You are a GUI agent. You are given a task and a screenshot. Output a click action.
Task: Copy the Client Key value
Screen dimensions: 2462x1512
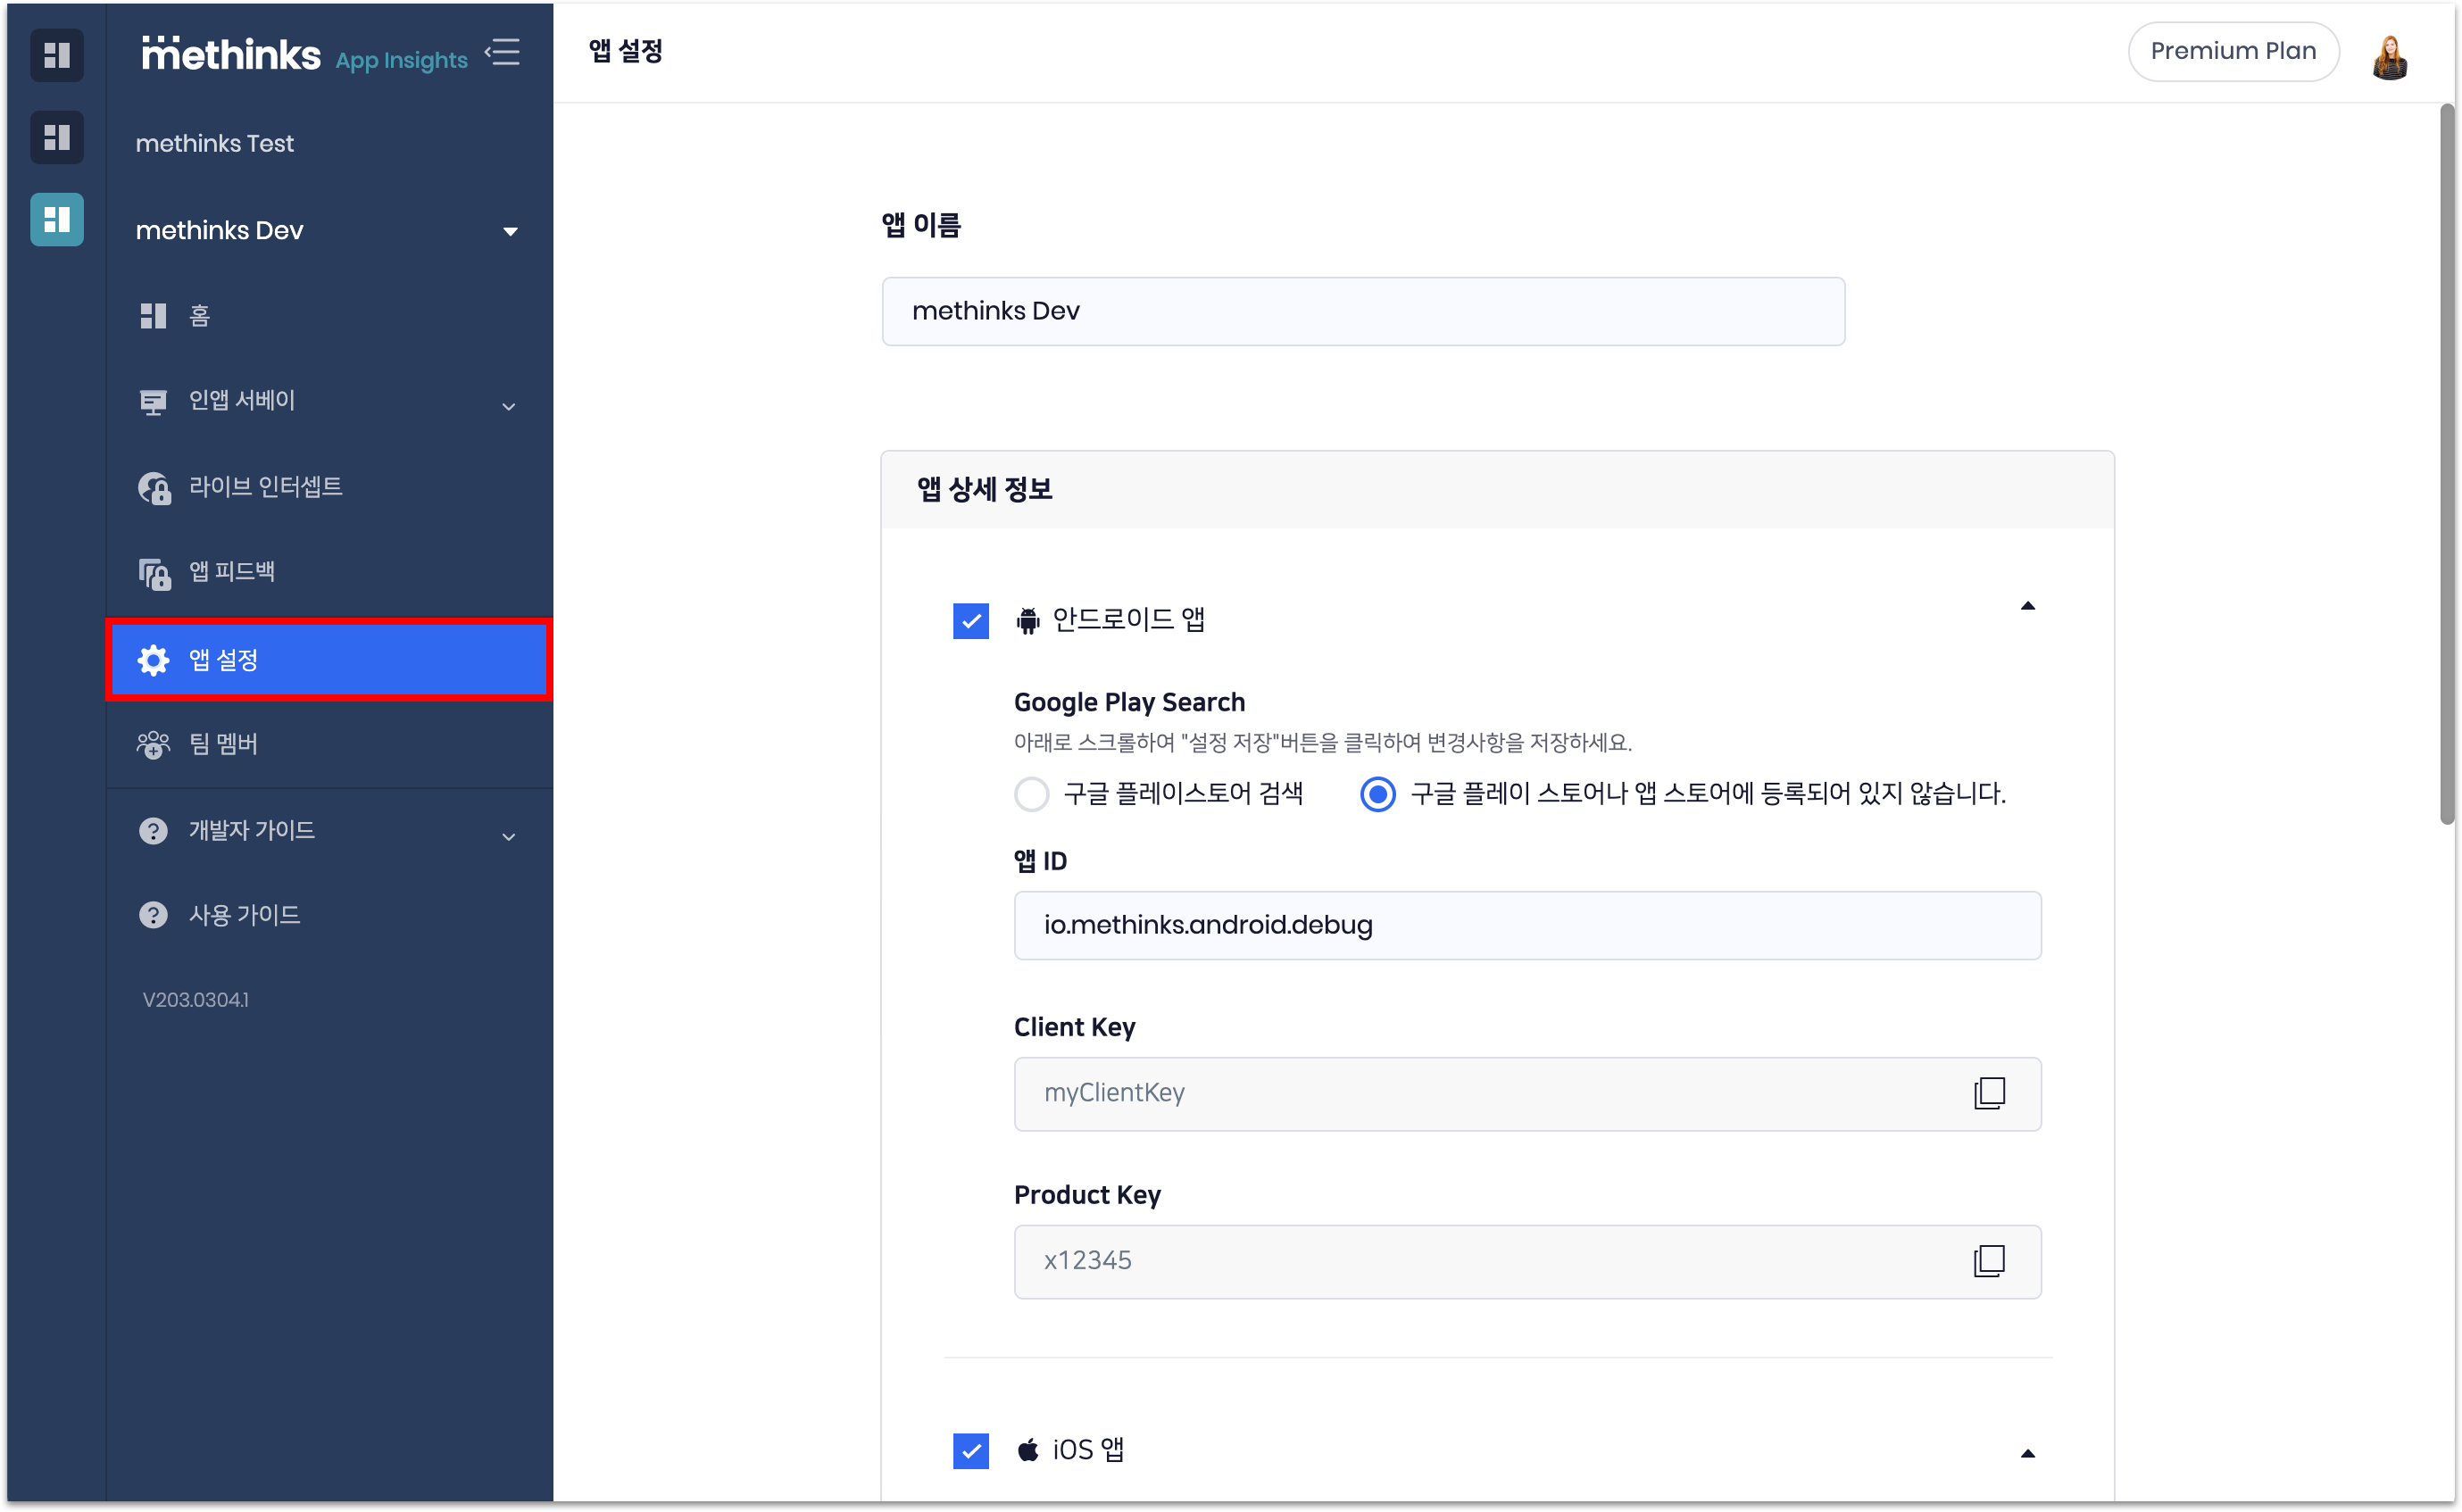(1991, 1093)
